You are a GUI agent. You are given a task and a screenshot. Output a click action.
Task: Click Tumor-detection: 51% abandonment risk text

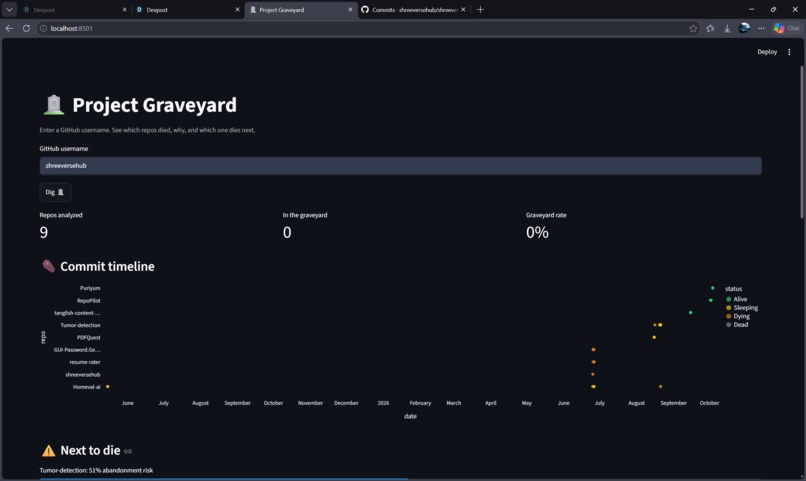(x=96, y=470)
